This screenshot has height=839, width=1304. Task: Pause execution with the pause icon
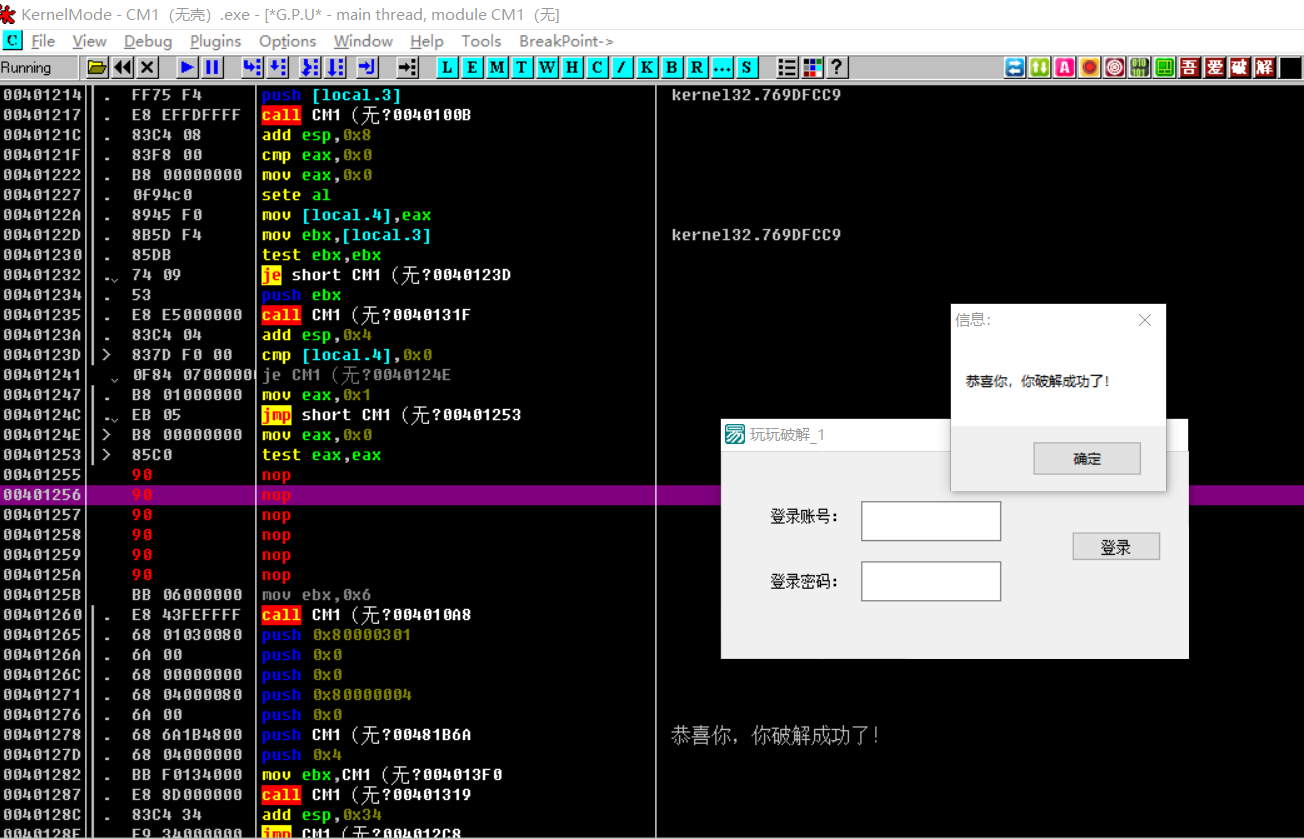(x=212, y=67)
